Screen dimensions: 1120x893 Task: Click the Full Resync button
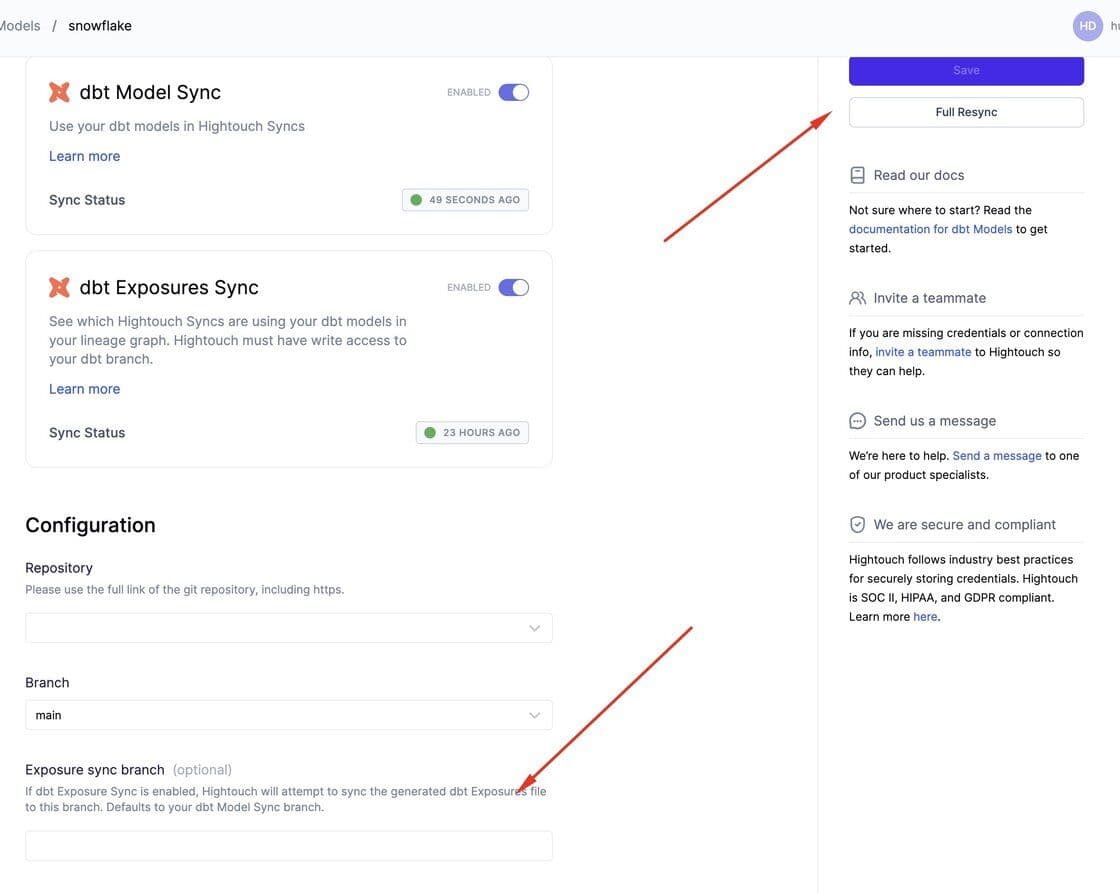click(966, 112)
